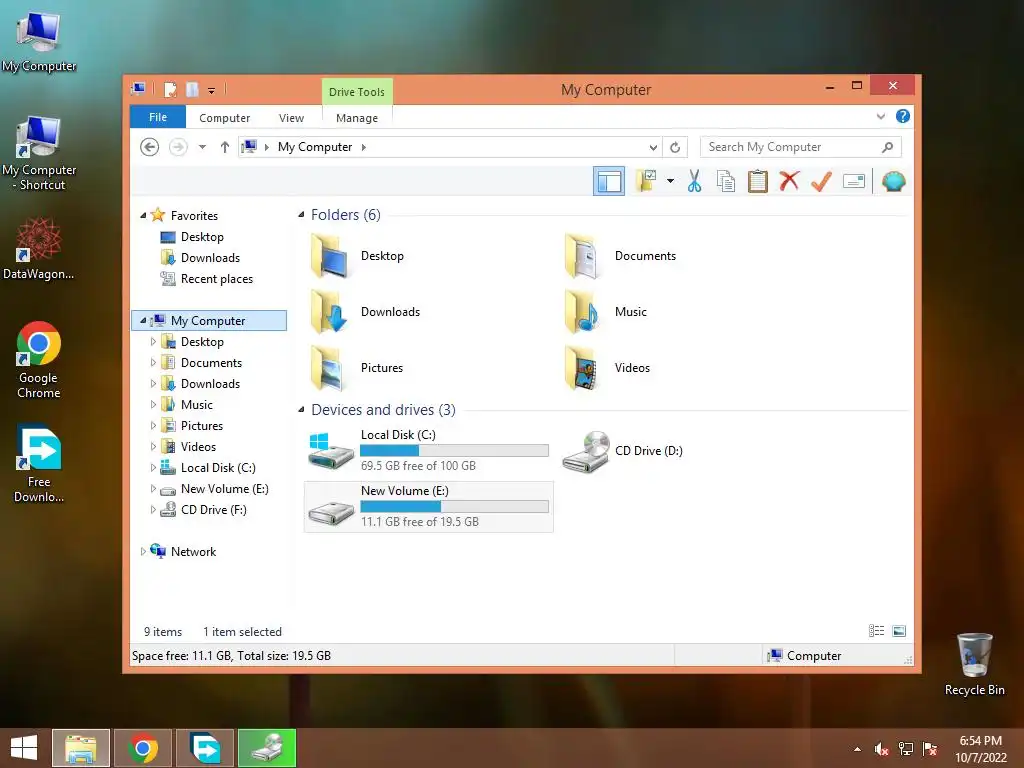Click the orange checkmark Properties icon
Image resolution: width=1024 pixels, height=768 pixels.
click(x=821, y=181)
